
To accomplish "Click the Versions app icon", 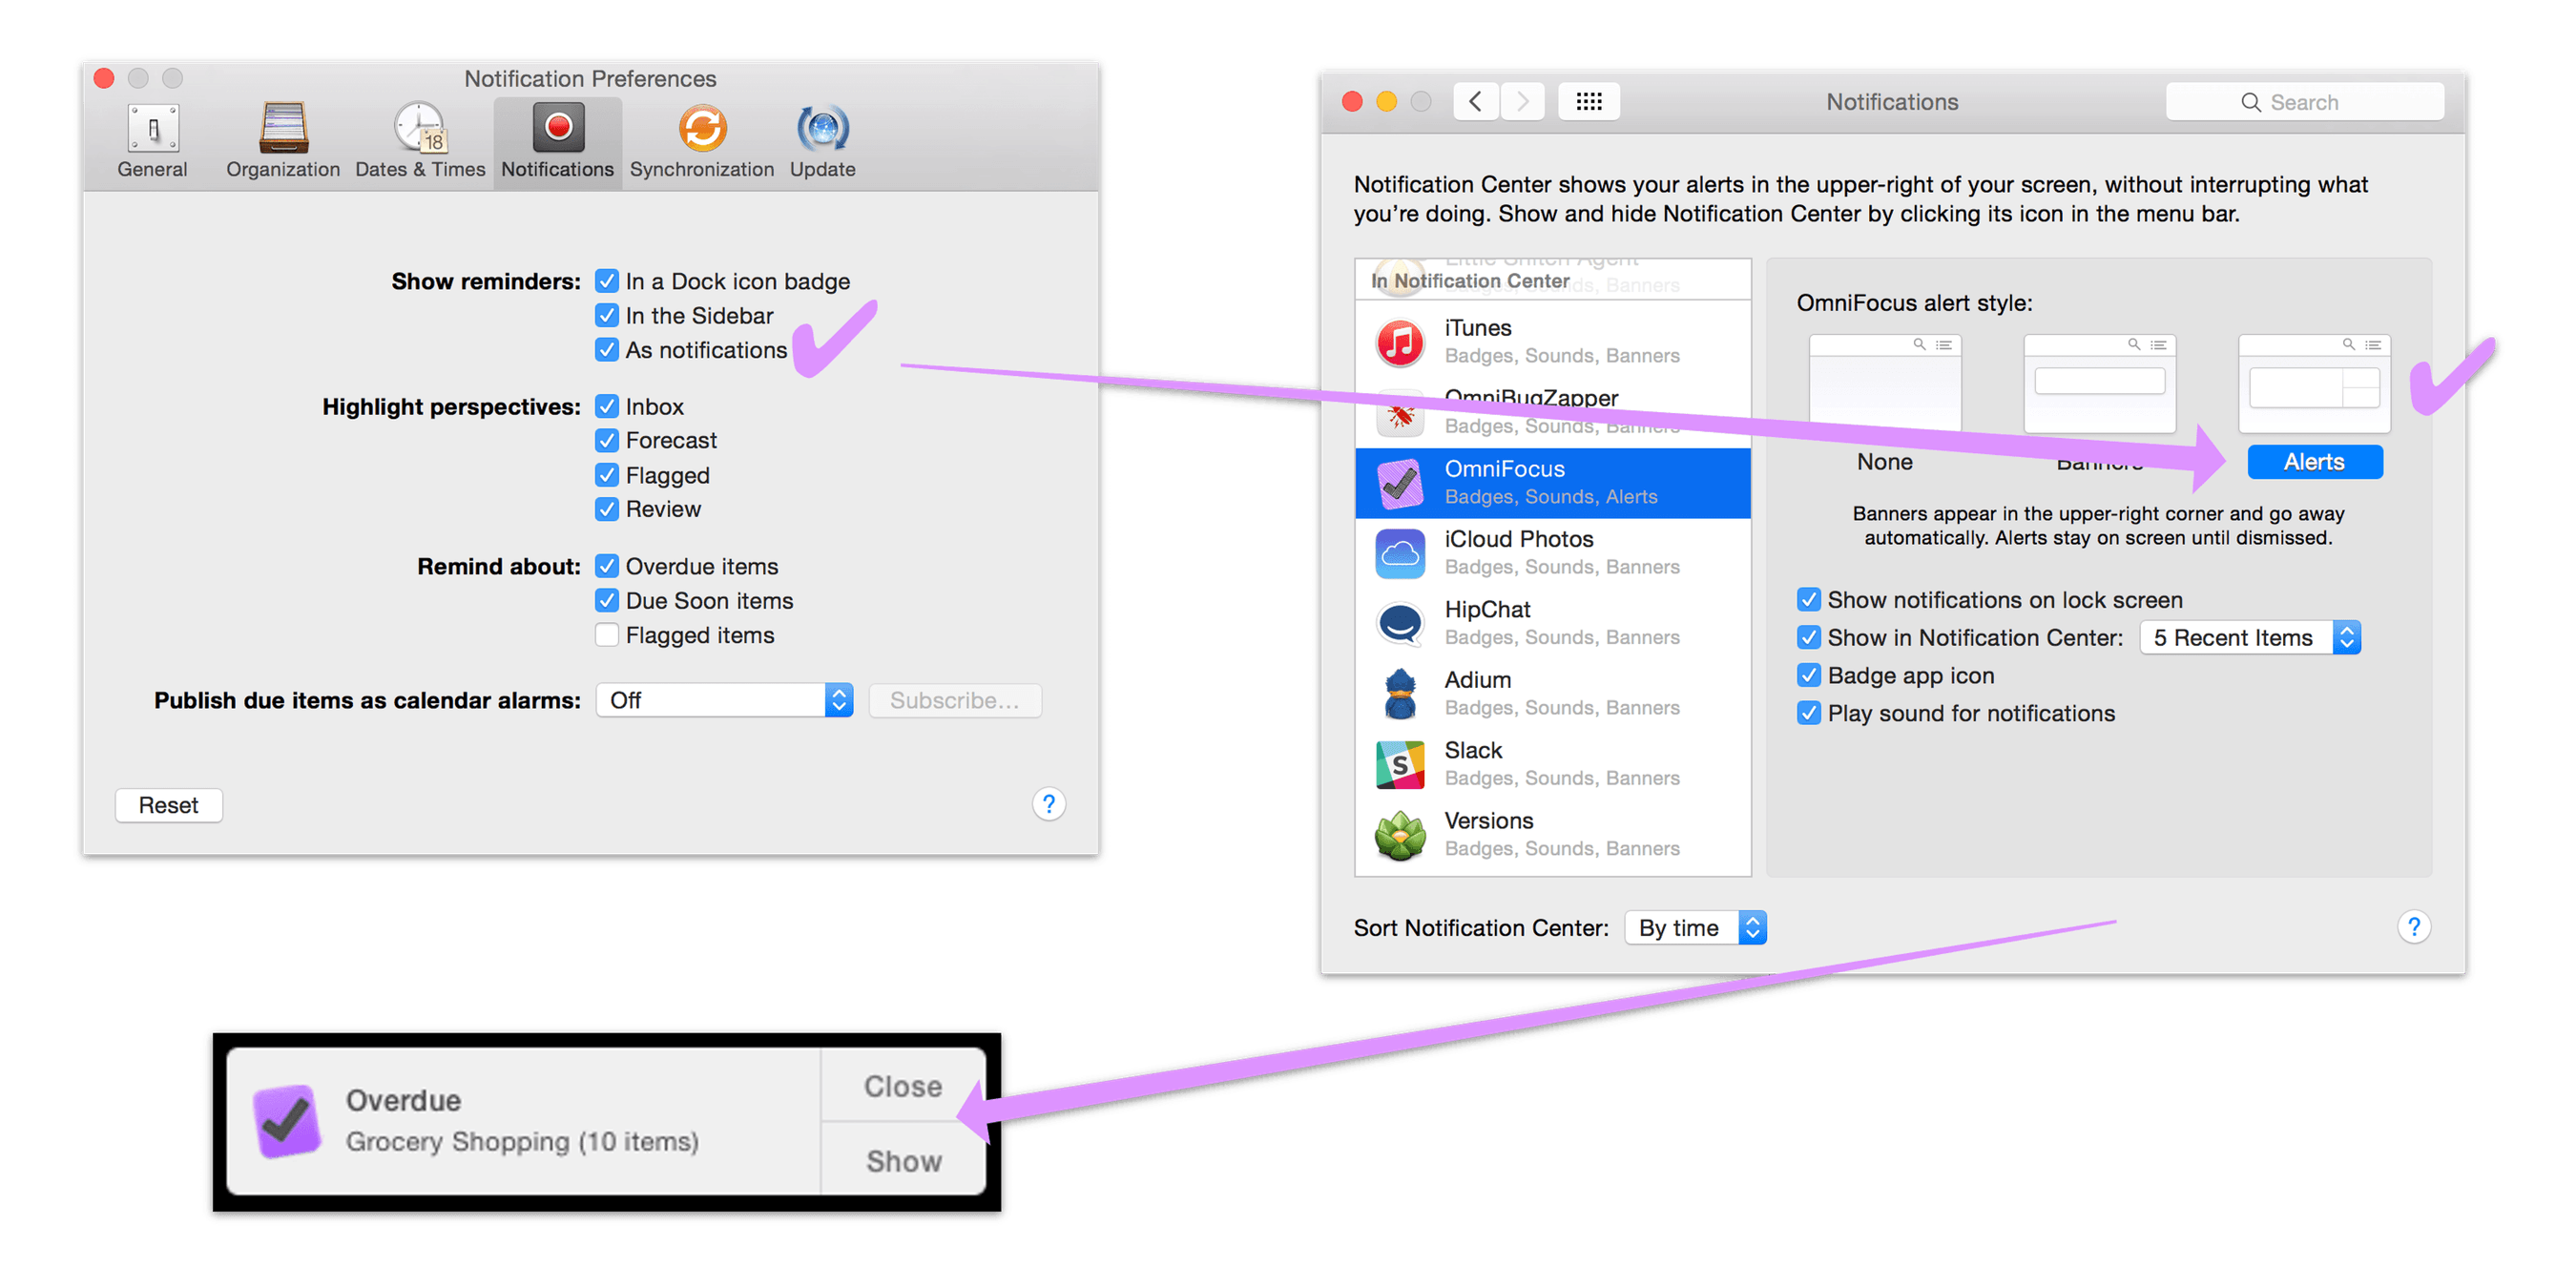I will pyautogui.click(x=1400, y=835).
